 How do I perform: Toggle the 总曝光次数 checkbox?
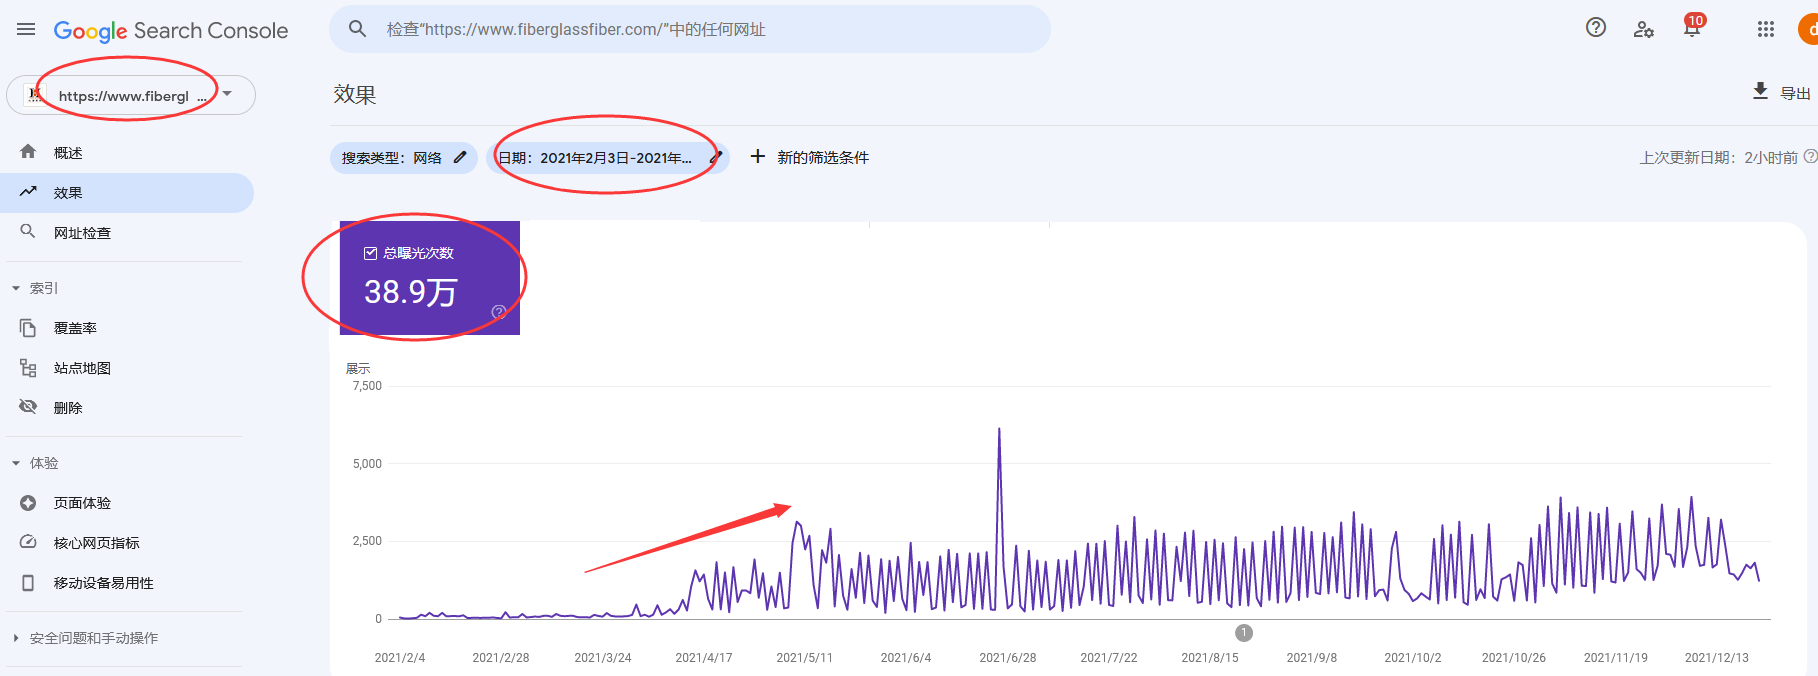[x=370, y=253]
